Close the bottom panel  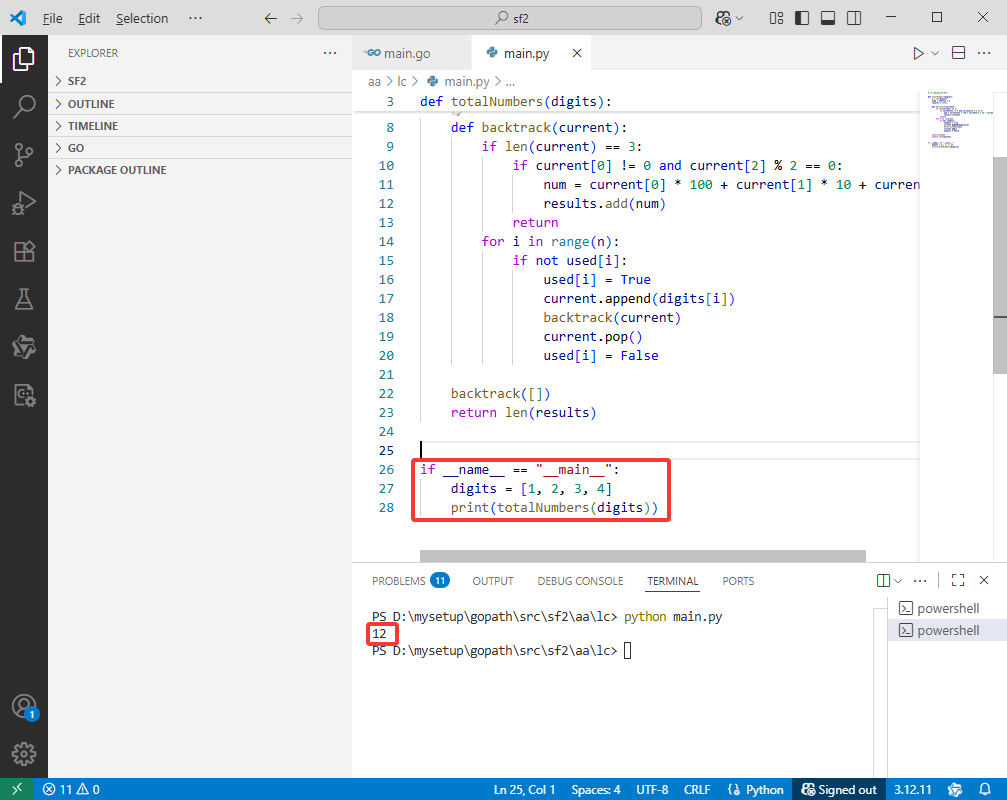pyautogui.click(x=984, y=580)
